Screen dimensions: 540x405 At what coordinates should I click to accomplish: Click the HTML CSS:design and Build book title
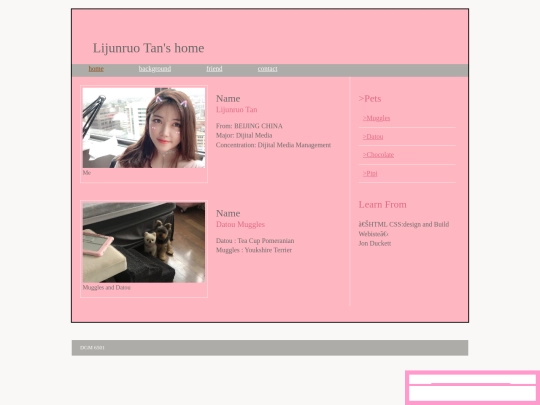[404, 229]
